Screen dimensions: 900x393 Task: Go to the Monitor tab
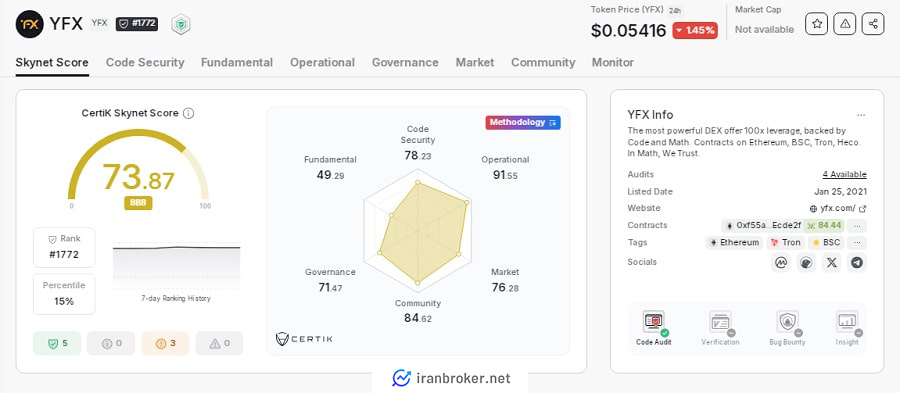click(613, 63)
